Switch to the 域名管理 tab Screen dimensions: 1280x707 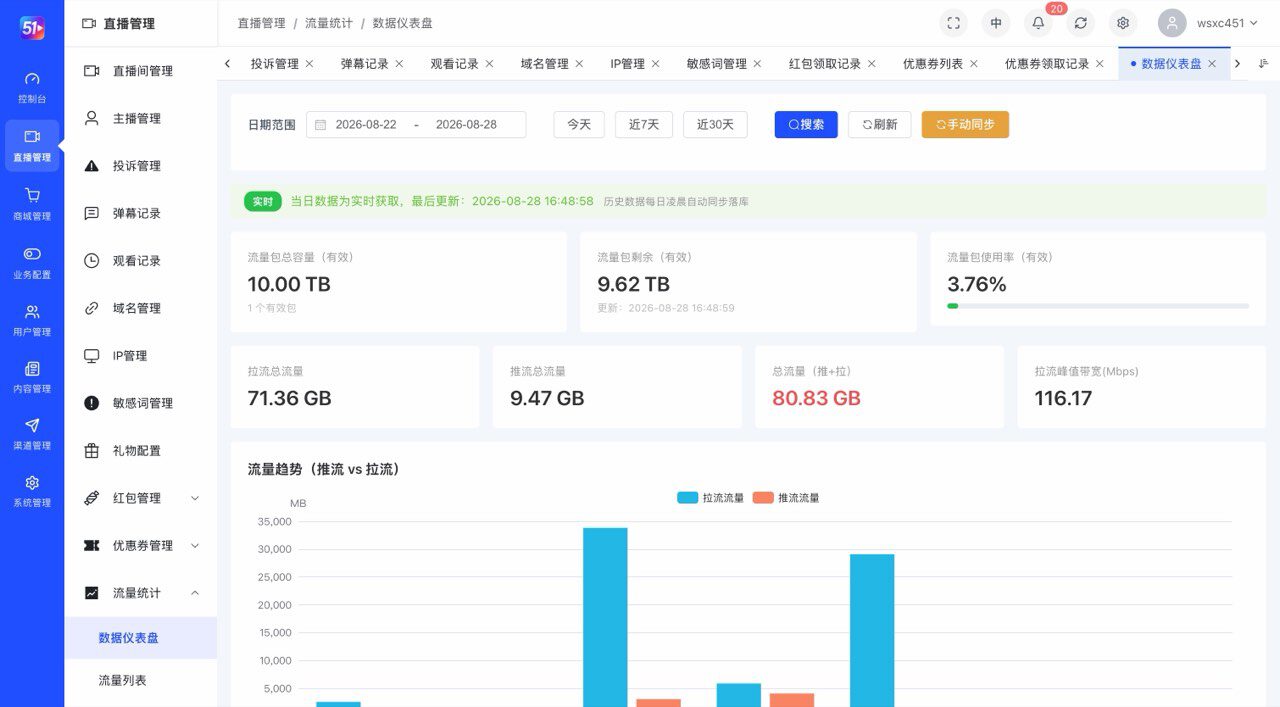[x=545, y=64]
